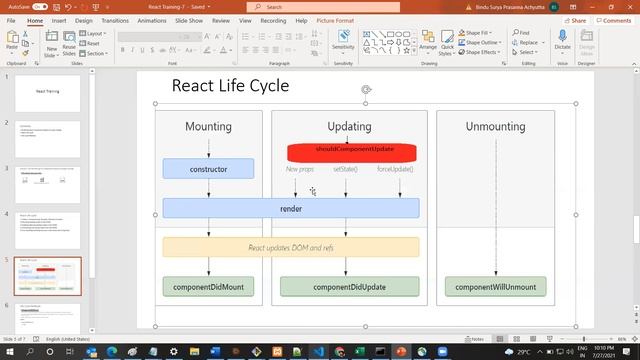Click the Paste clipboard icon
The image size is (640, 360).
[x=12, y=38]
